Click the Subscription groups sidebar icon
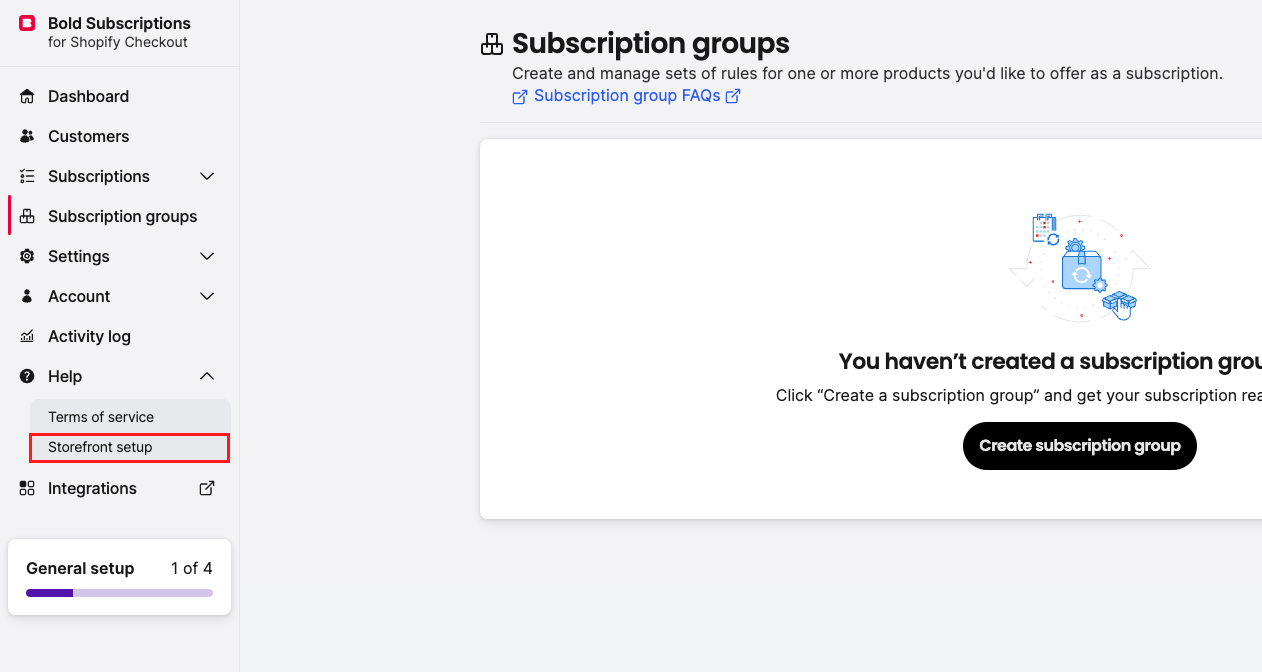 [x=26, y=216]
